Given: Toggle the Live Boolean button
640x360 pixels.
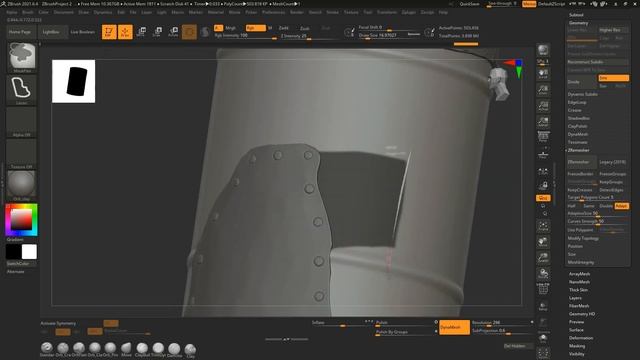Looking at the screenshot, I should coord(82,32).
